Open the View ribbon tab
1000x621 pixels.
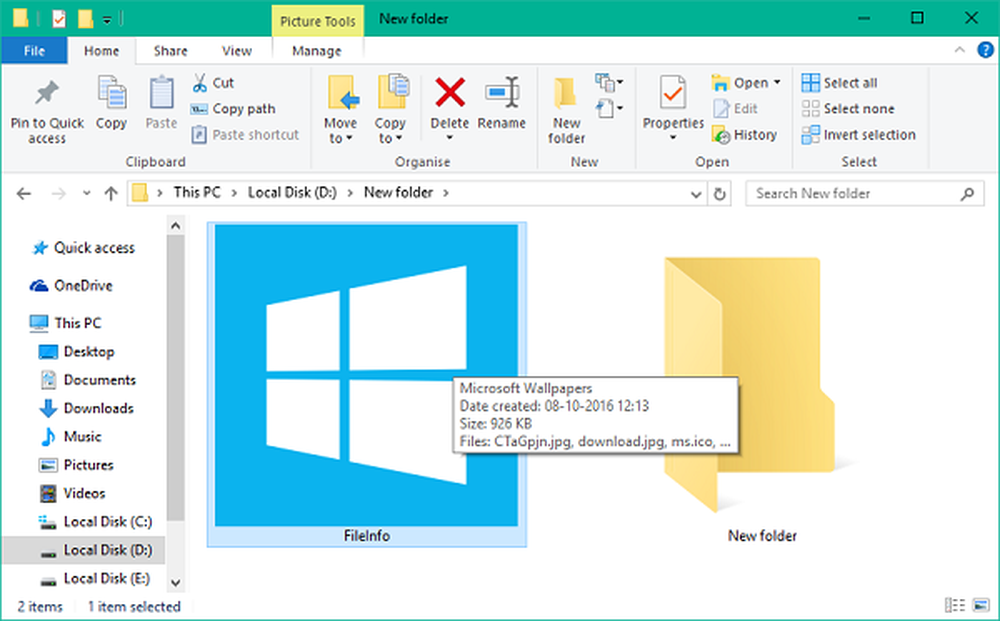[x=237, y=51]
